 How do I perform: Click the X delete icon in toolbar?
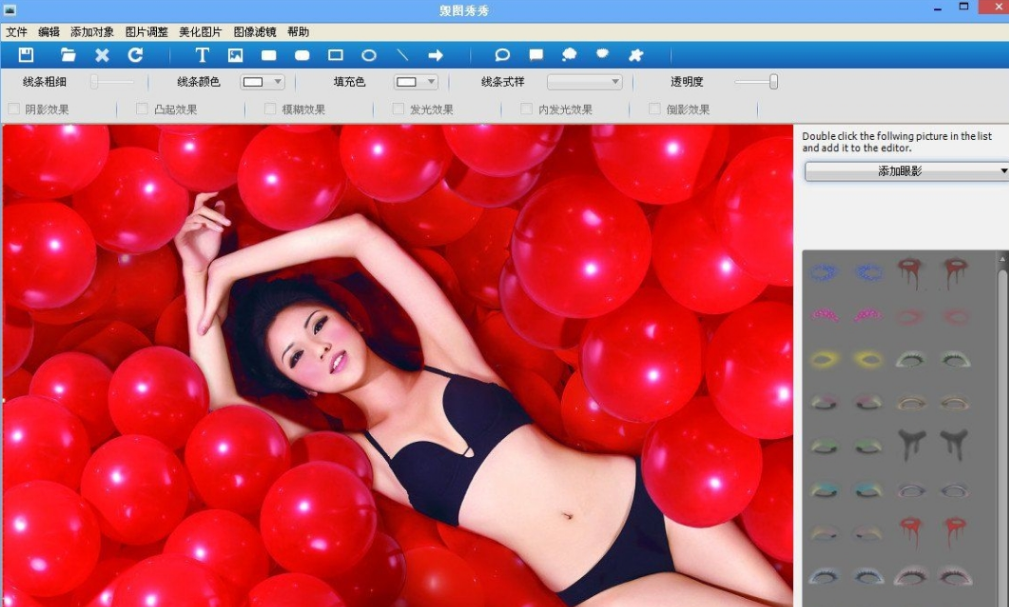point(102,55)
